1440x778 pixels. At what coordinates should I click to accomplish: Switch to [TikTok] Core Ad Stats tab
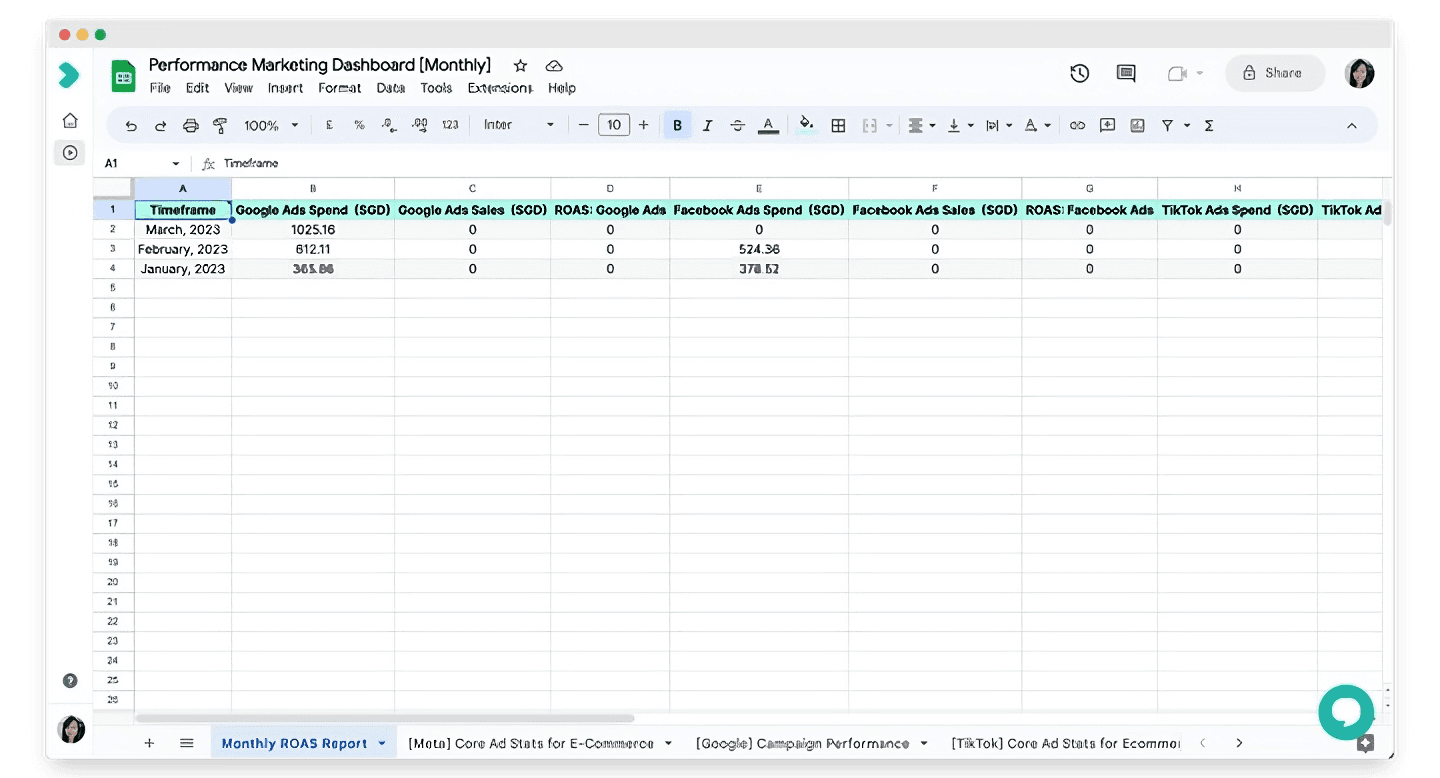(x=1065, y=743)
